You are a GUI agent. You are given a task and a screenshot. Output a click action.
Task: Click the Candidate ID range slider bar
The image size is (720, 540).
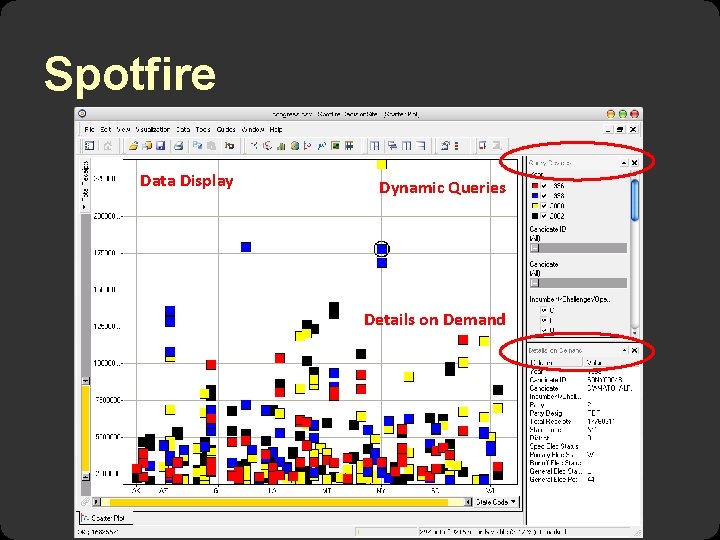(x=578, y=248)
